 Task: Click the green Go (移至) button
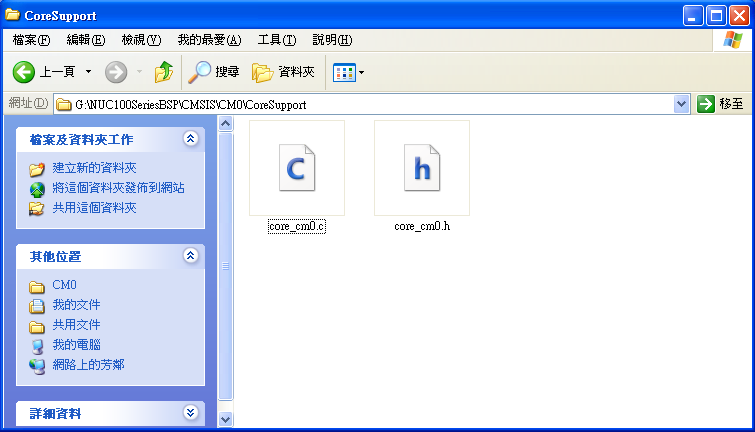720,104
